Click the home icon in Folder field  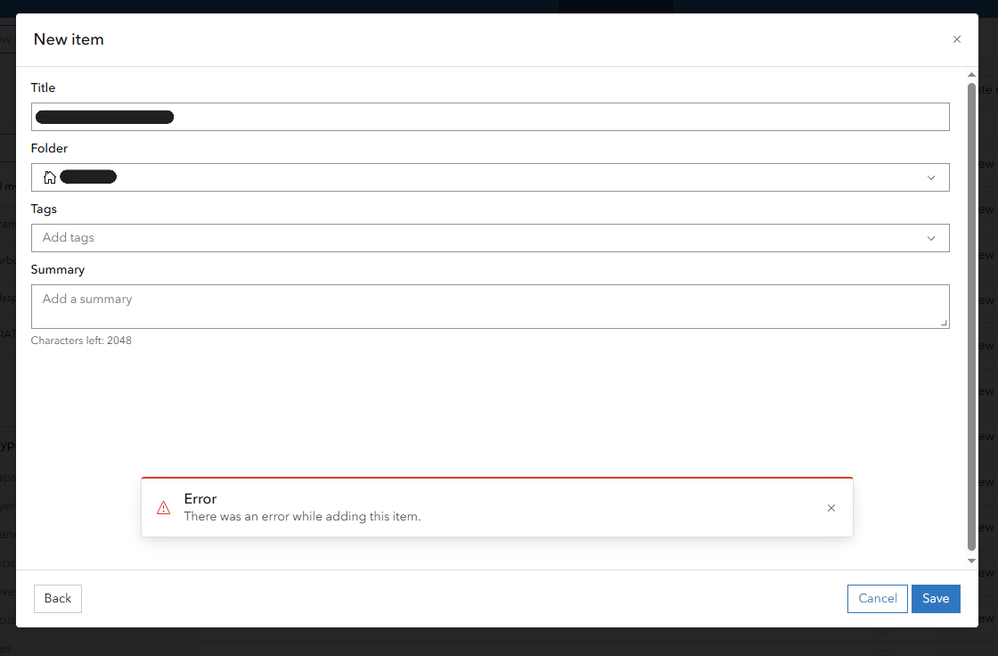(x=49, y=178)
